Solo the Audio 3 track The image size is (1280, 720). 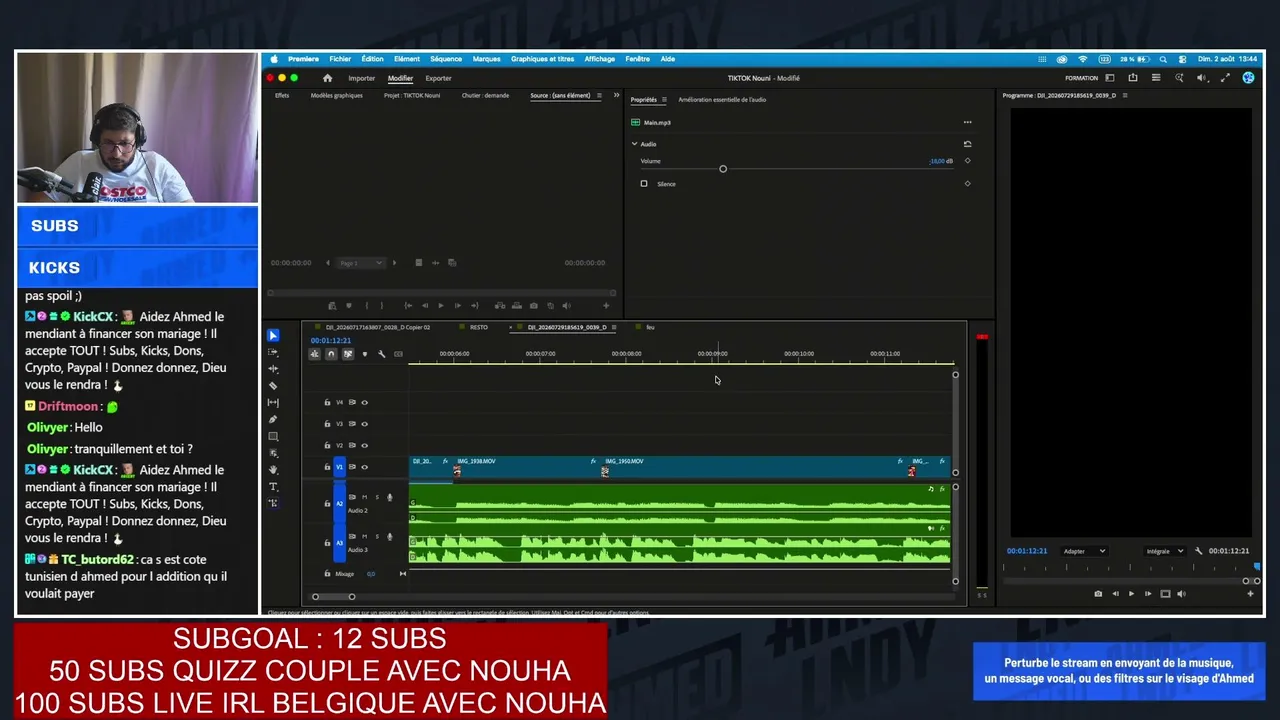click(377, 536)
